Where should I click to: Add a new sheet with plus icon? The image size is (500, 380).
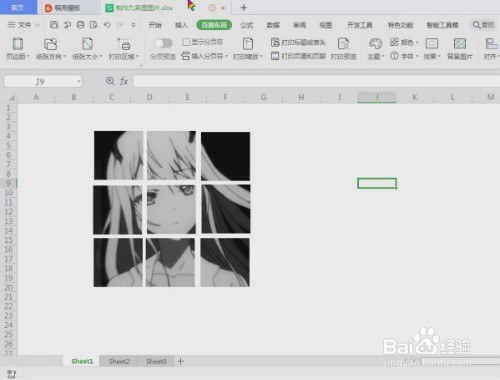pyautogui.click(x=181, y=361)
